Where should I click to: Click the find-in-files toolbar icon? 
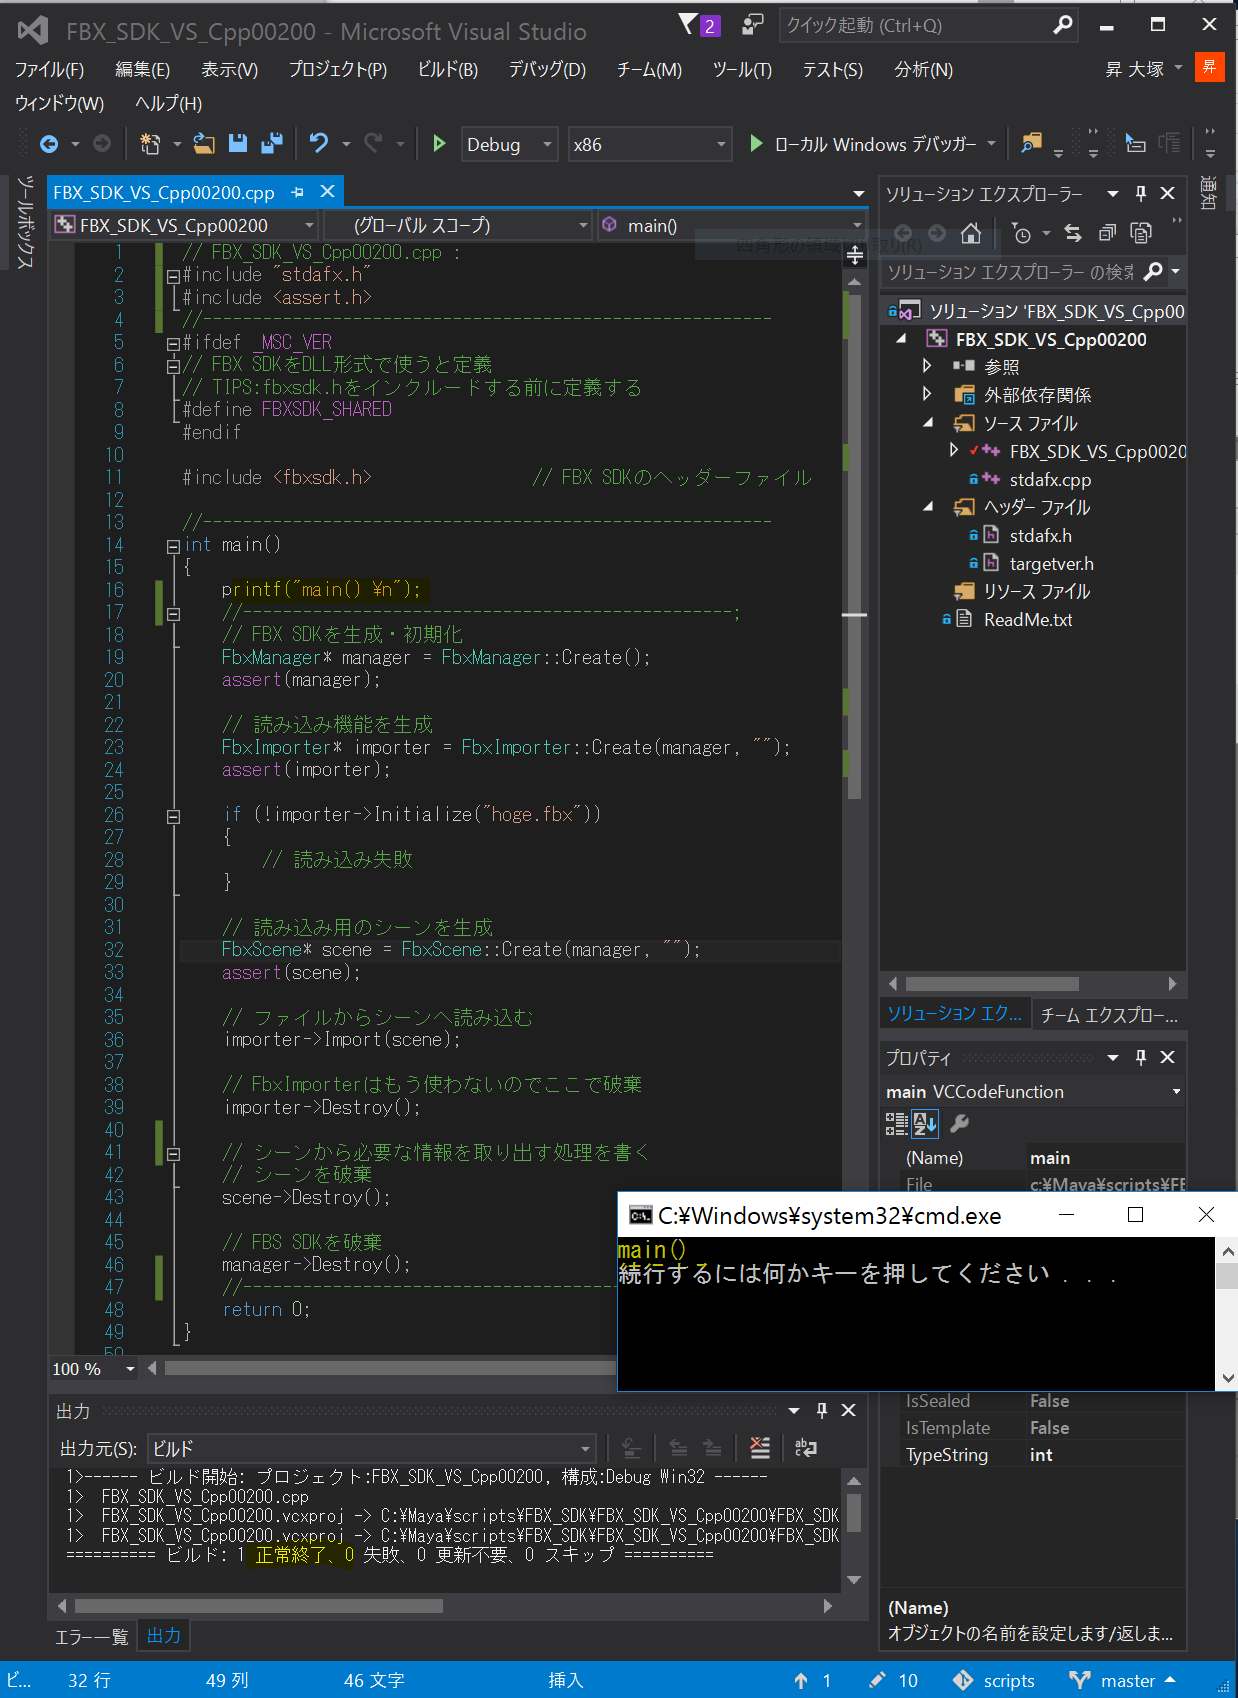click(1031, 144)
